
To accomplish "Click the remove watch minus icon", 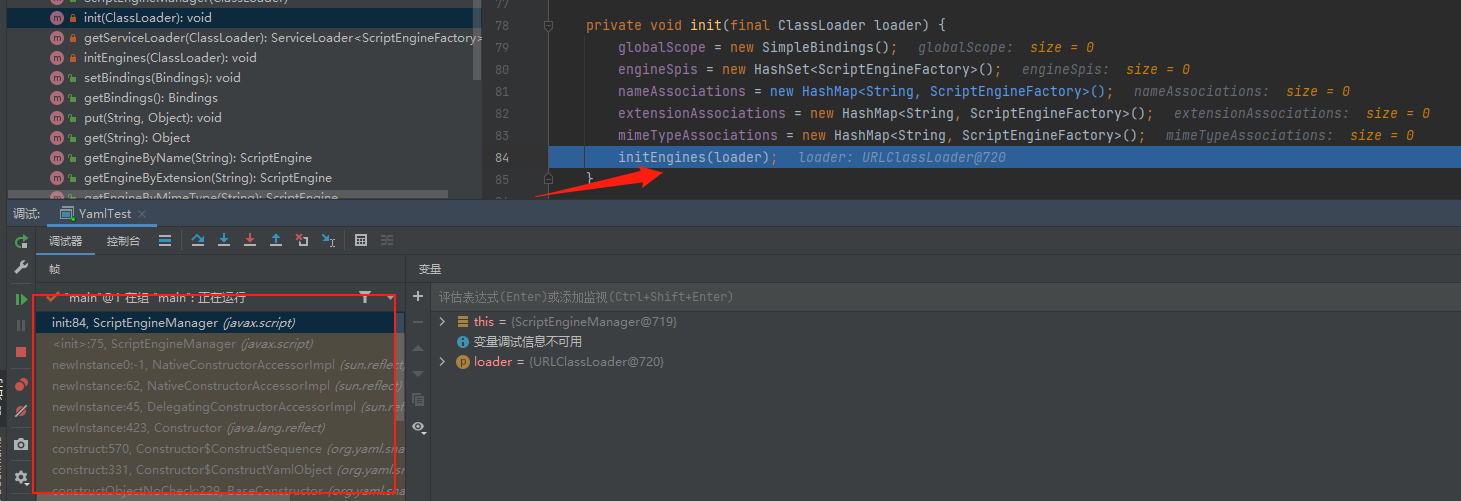I will [418, 322].
